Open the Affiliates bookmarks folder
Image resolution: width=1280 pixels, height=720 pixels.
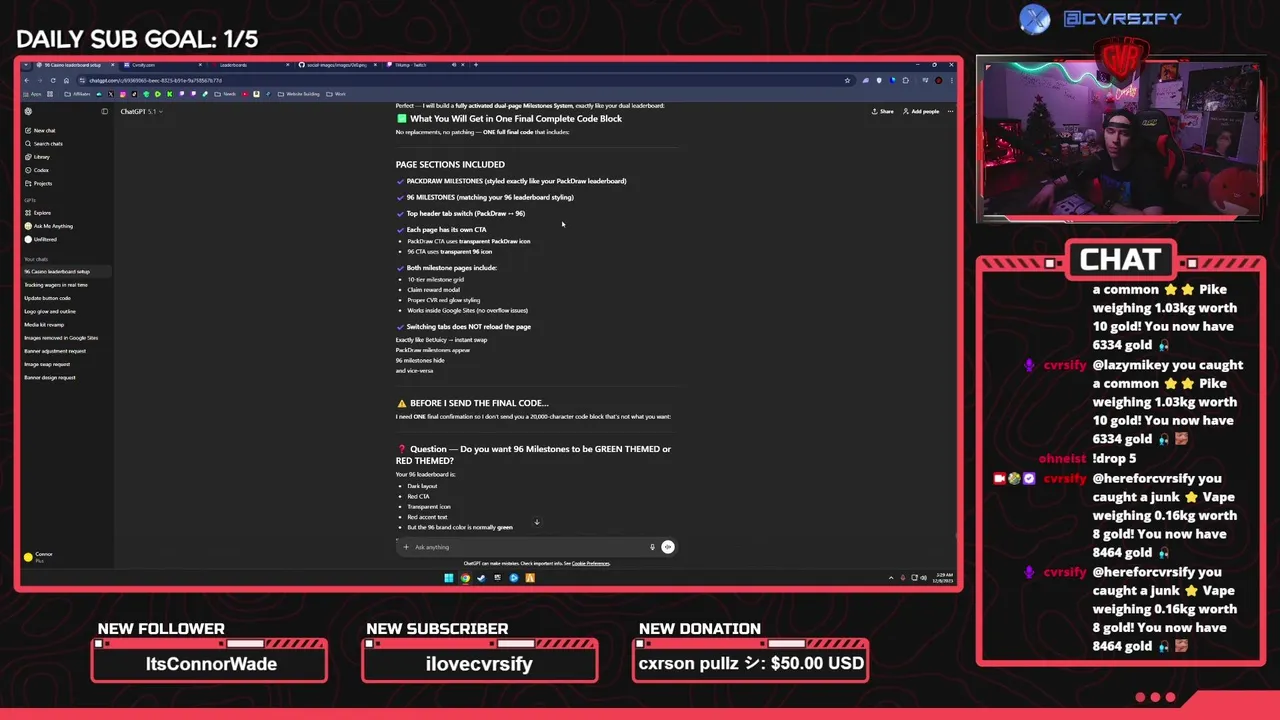coord(77,94)
